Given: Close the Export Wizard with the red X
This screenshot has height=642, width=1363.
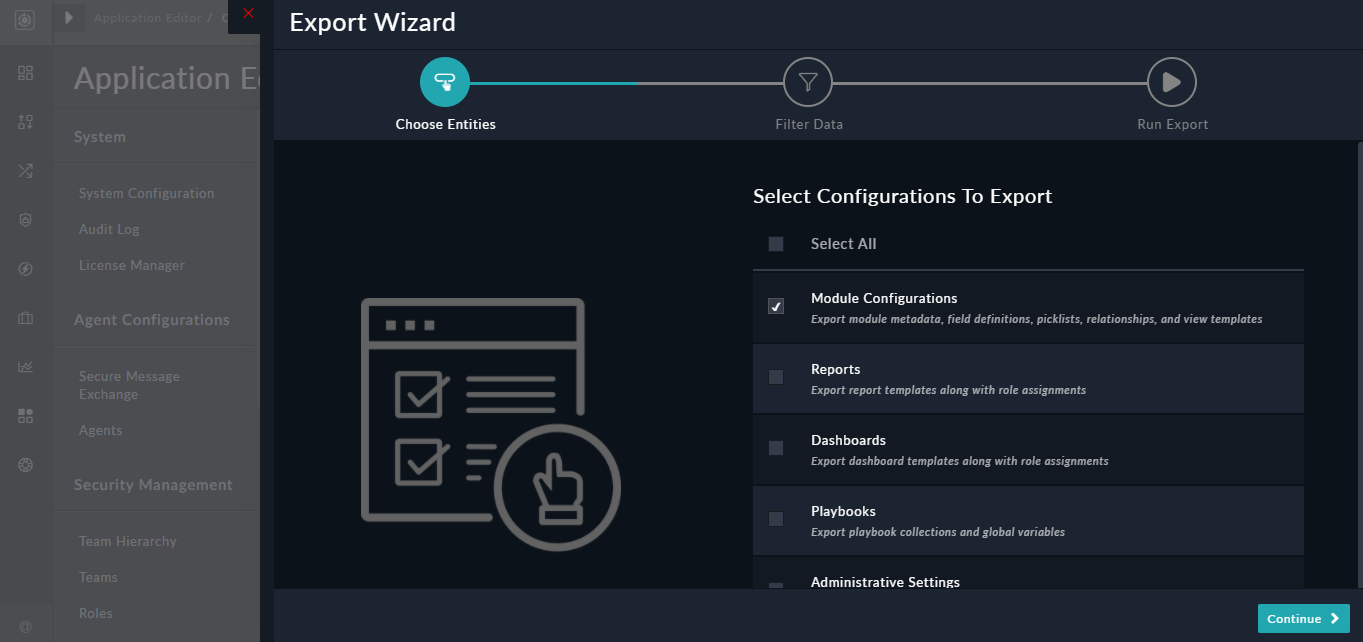Looking at the screenshot, I should [249, 13].
